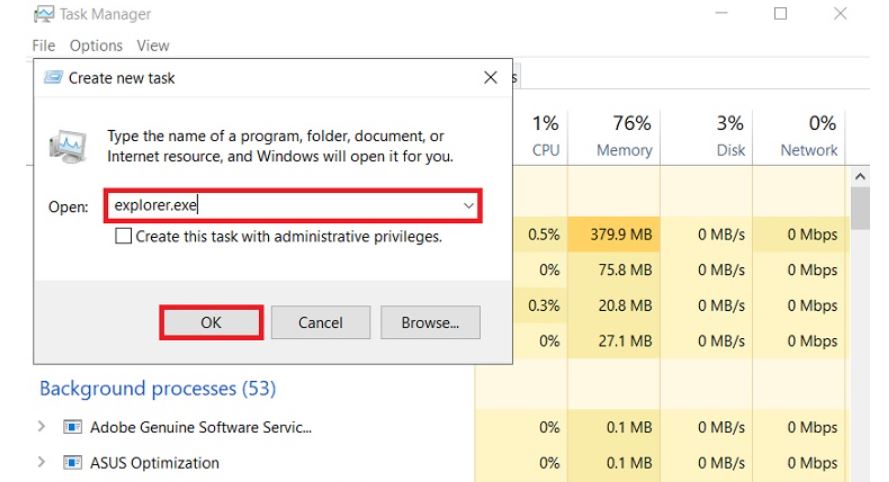Expand the Adobe Genuine Software Service row
This screenshot has width=889, height=482.
coord(42,429)
